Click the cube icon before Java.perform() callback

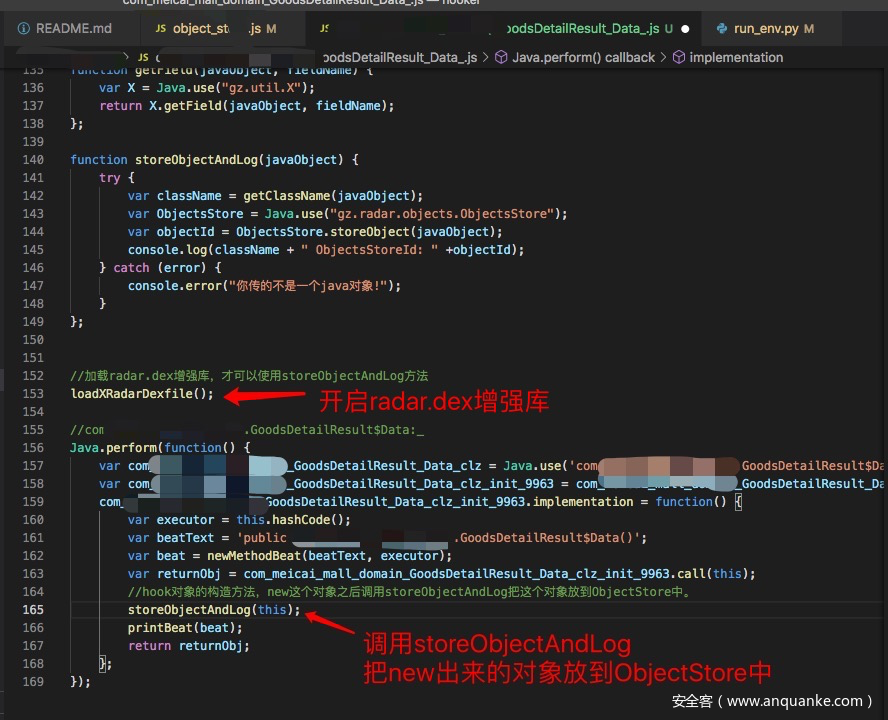(501, 57)
